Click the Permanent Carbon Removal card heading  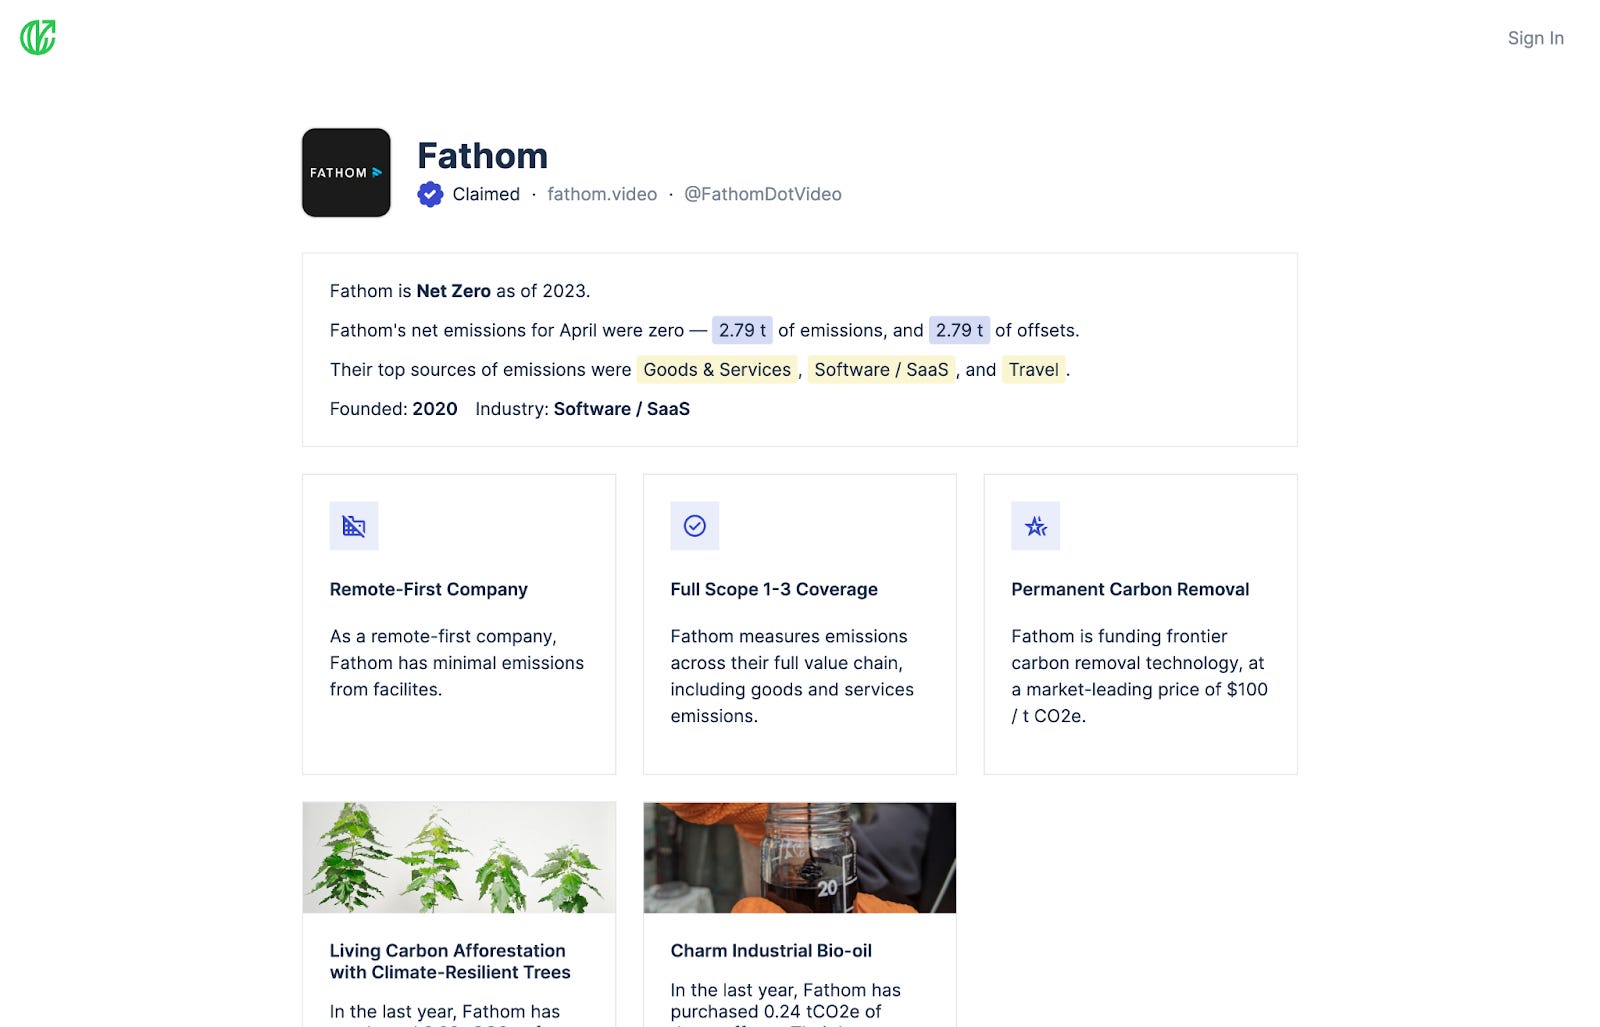(x=1130, y=589)
